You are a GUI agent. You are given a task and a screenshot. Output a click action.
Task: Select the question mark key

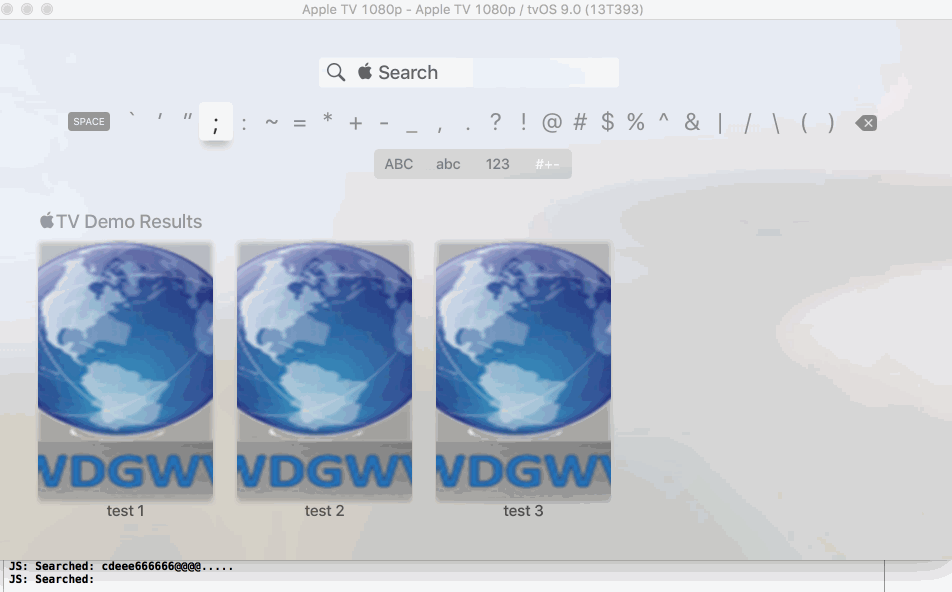[494, 122]
